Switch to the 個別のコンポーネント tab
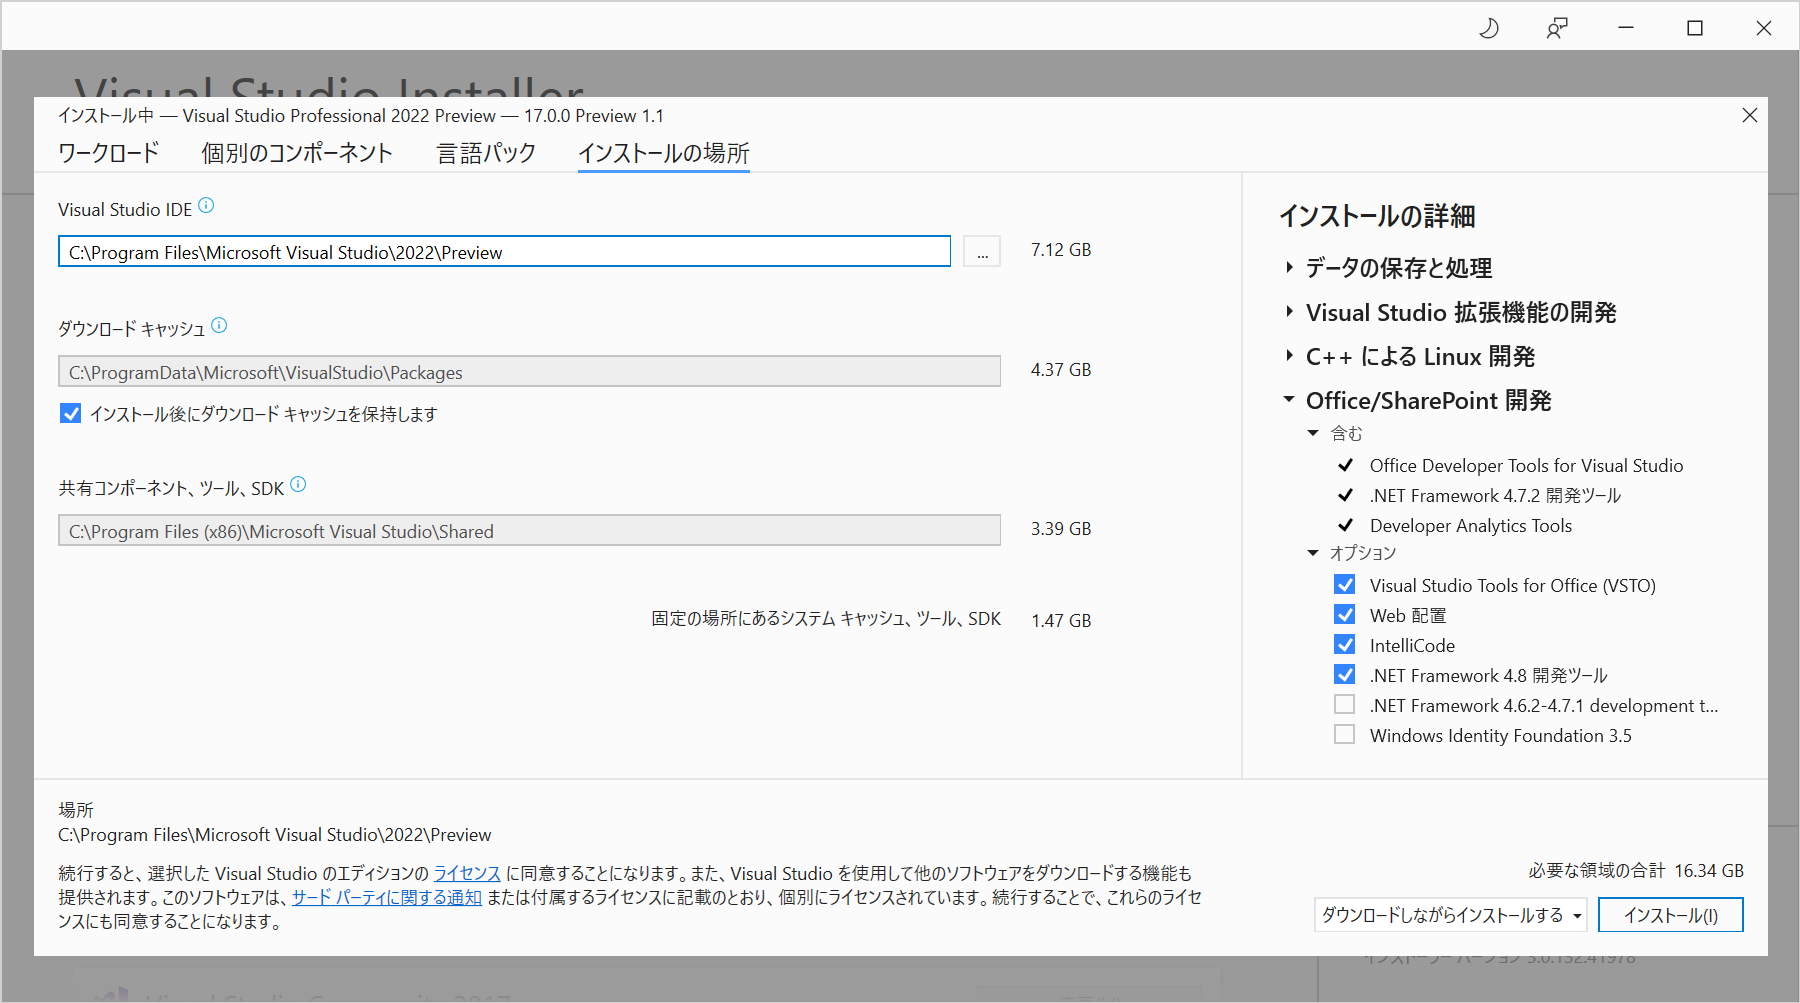The width and height of the screenshot is (1800, 1003). pyautogui.click(x=297, y=153)
